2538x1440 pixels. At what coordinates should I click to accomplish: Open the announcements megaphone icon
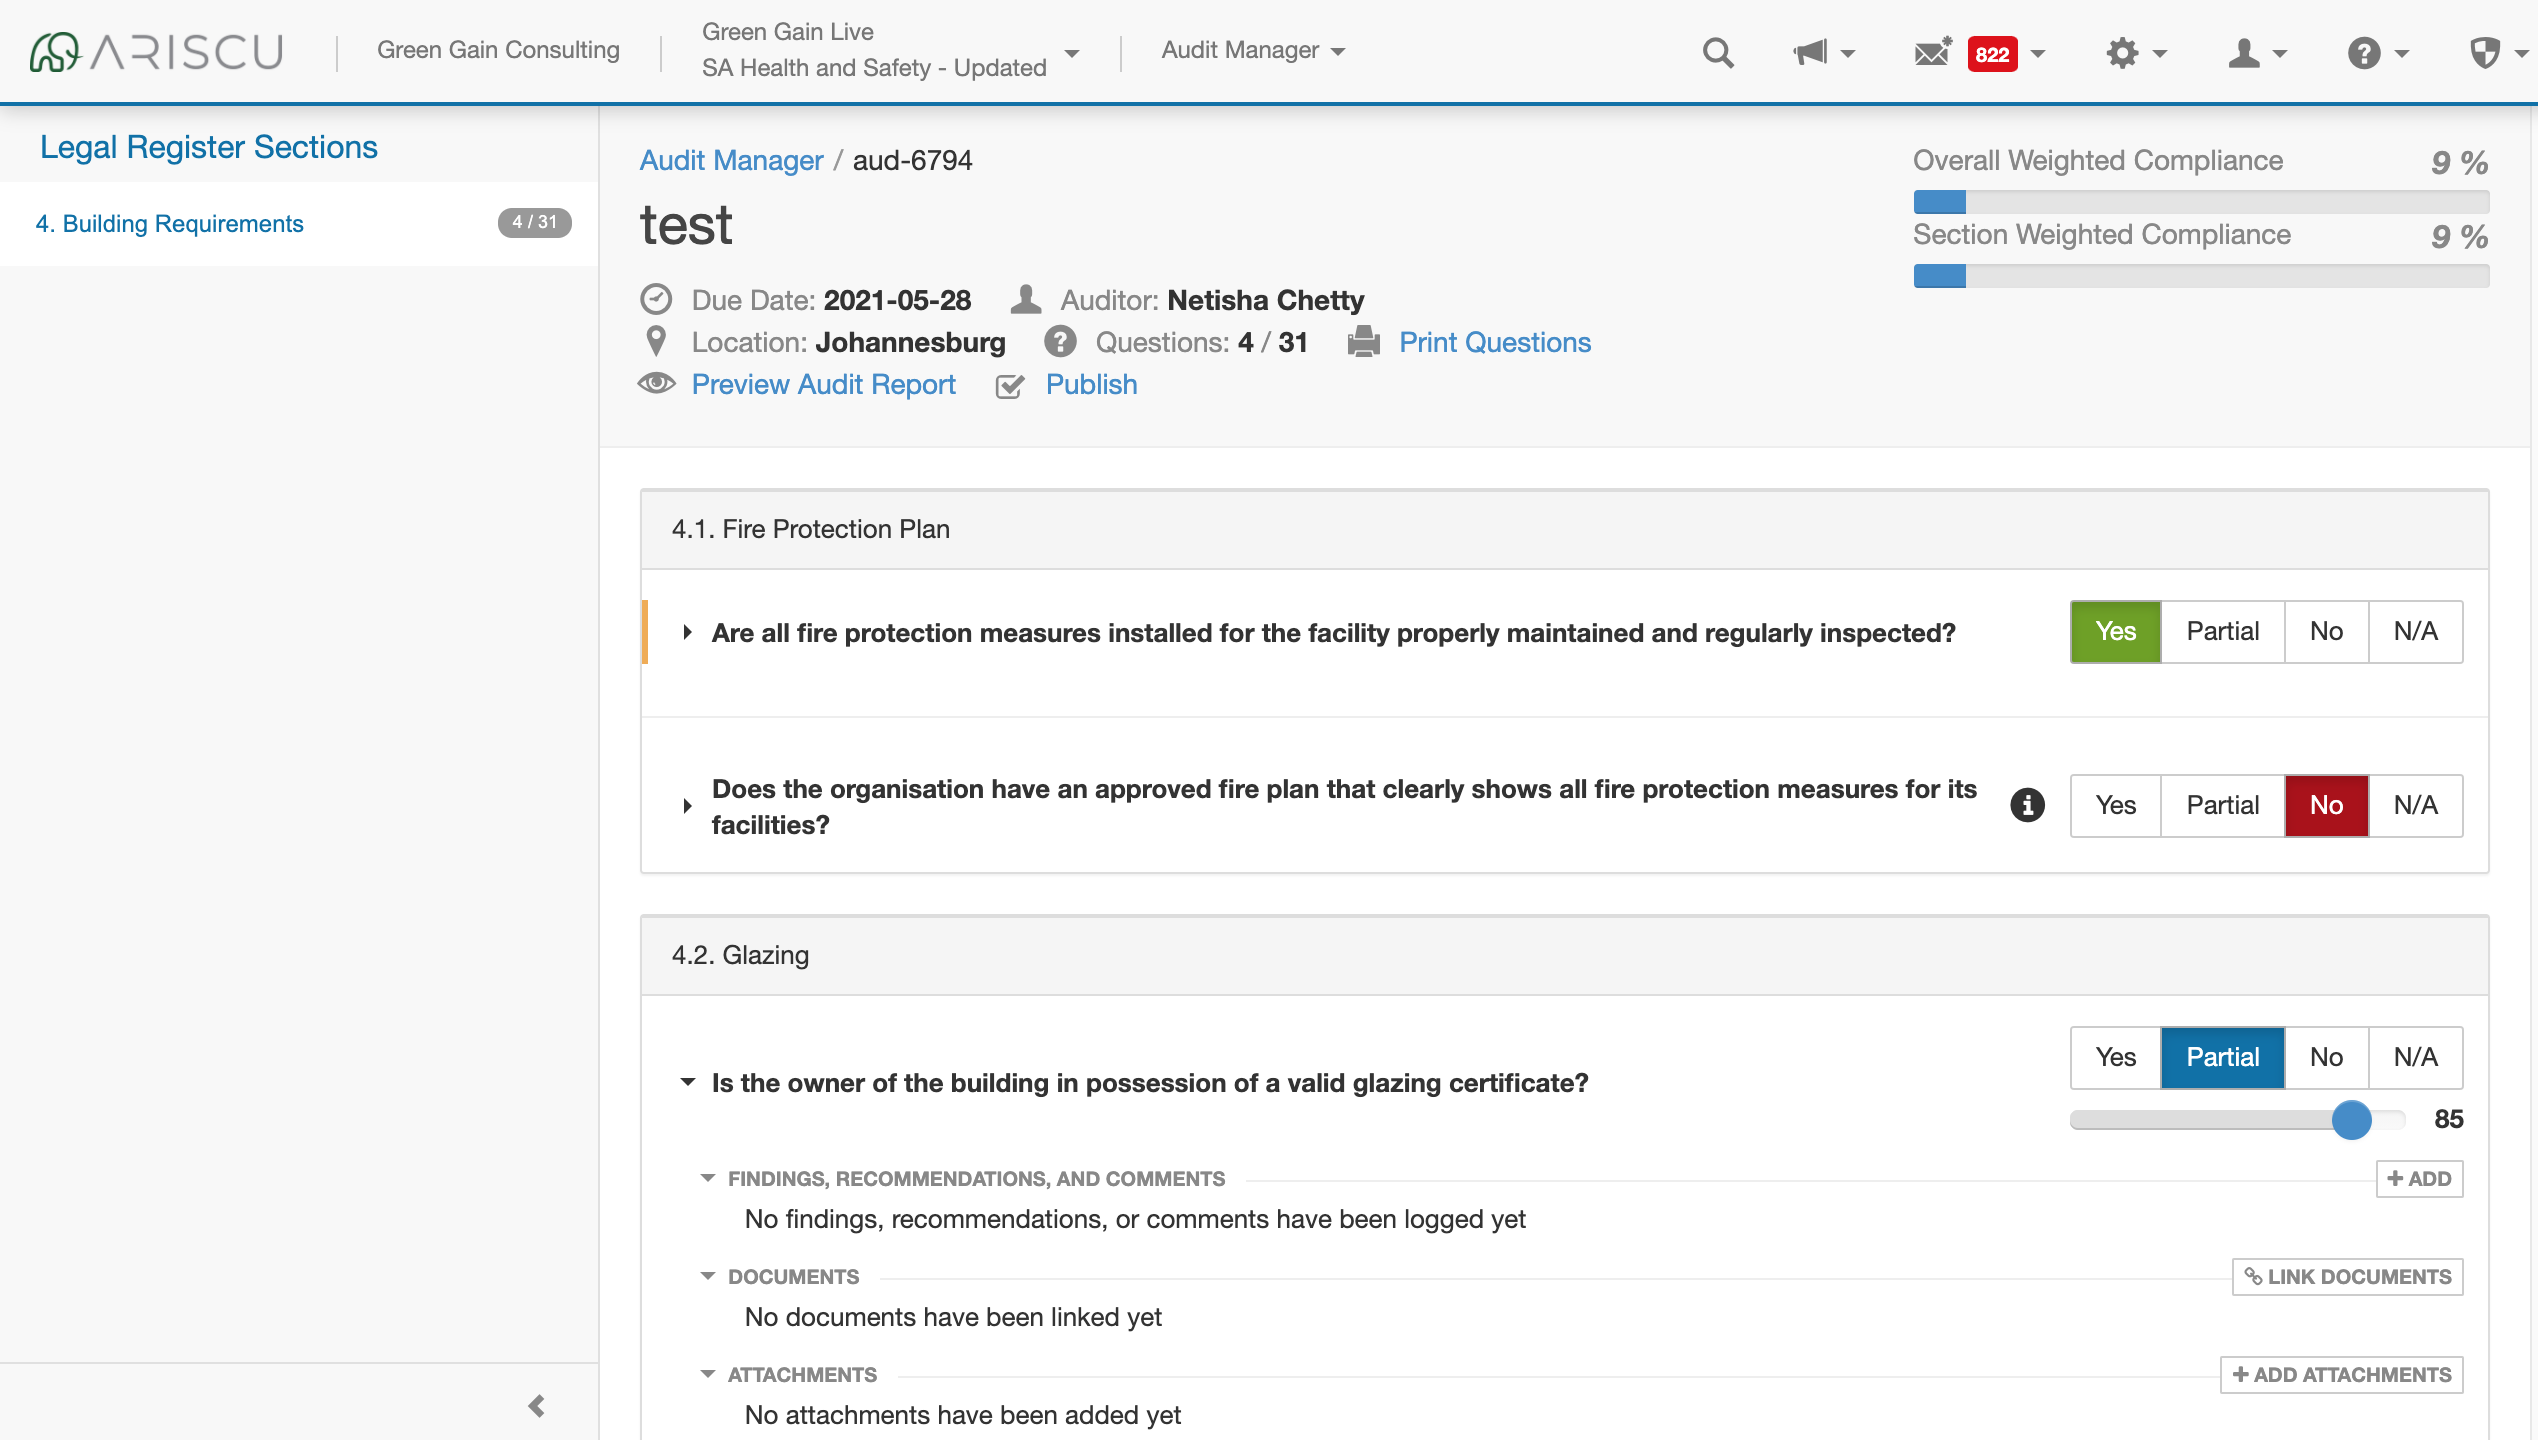(1811, 52)
